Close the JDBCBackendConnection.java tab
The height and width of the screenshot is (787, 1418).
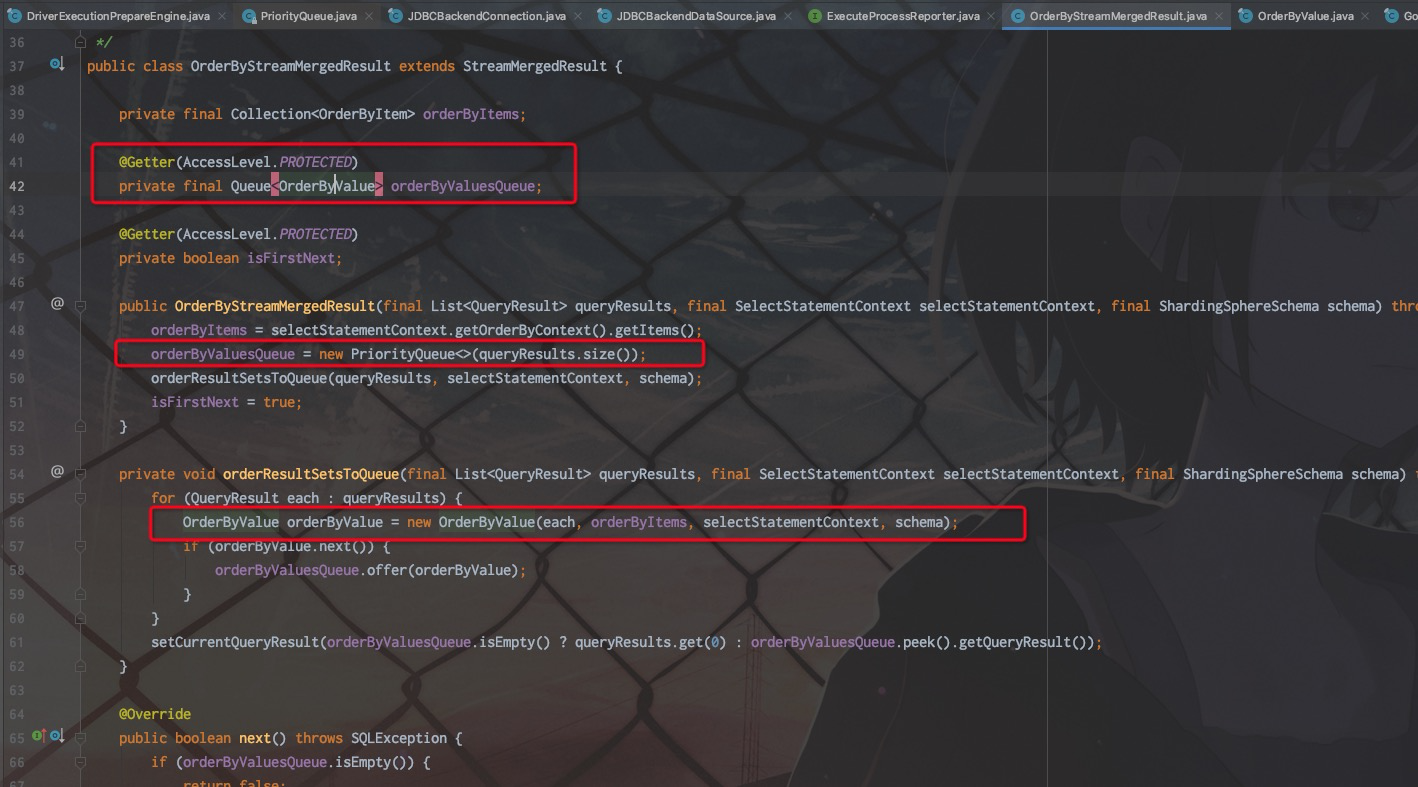pos(576,16)
